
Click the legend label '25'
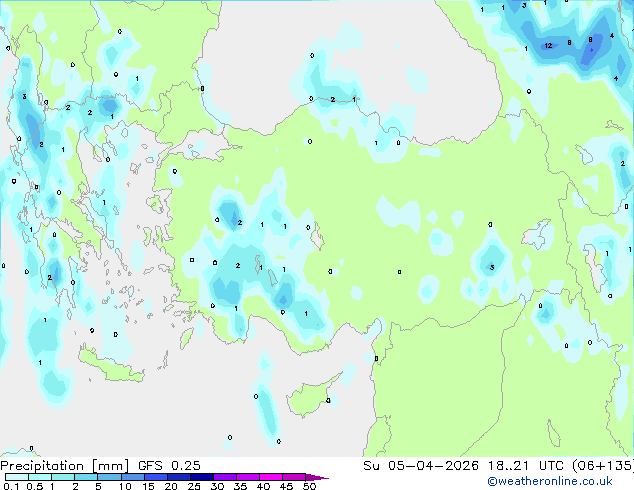click(194, 486)
